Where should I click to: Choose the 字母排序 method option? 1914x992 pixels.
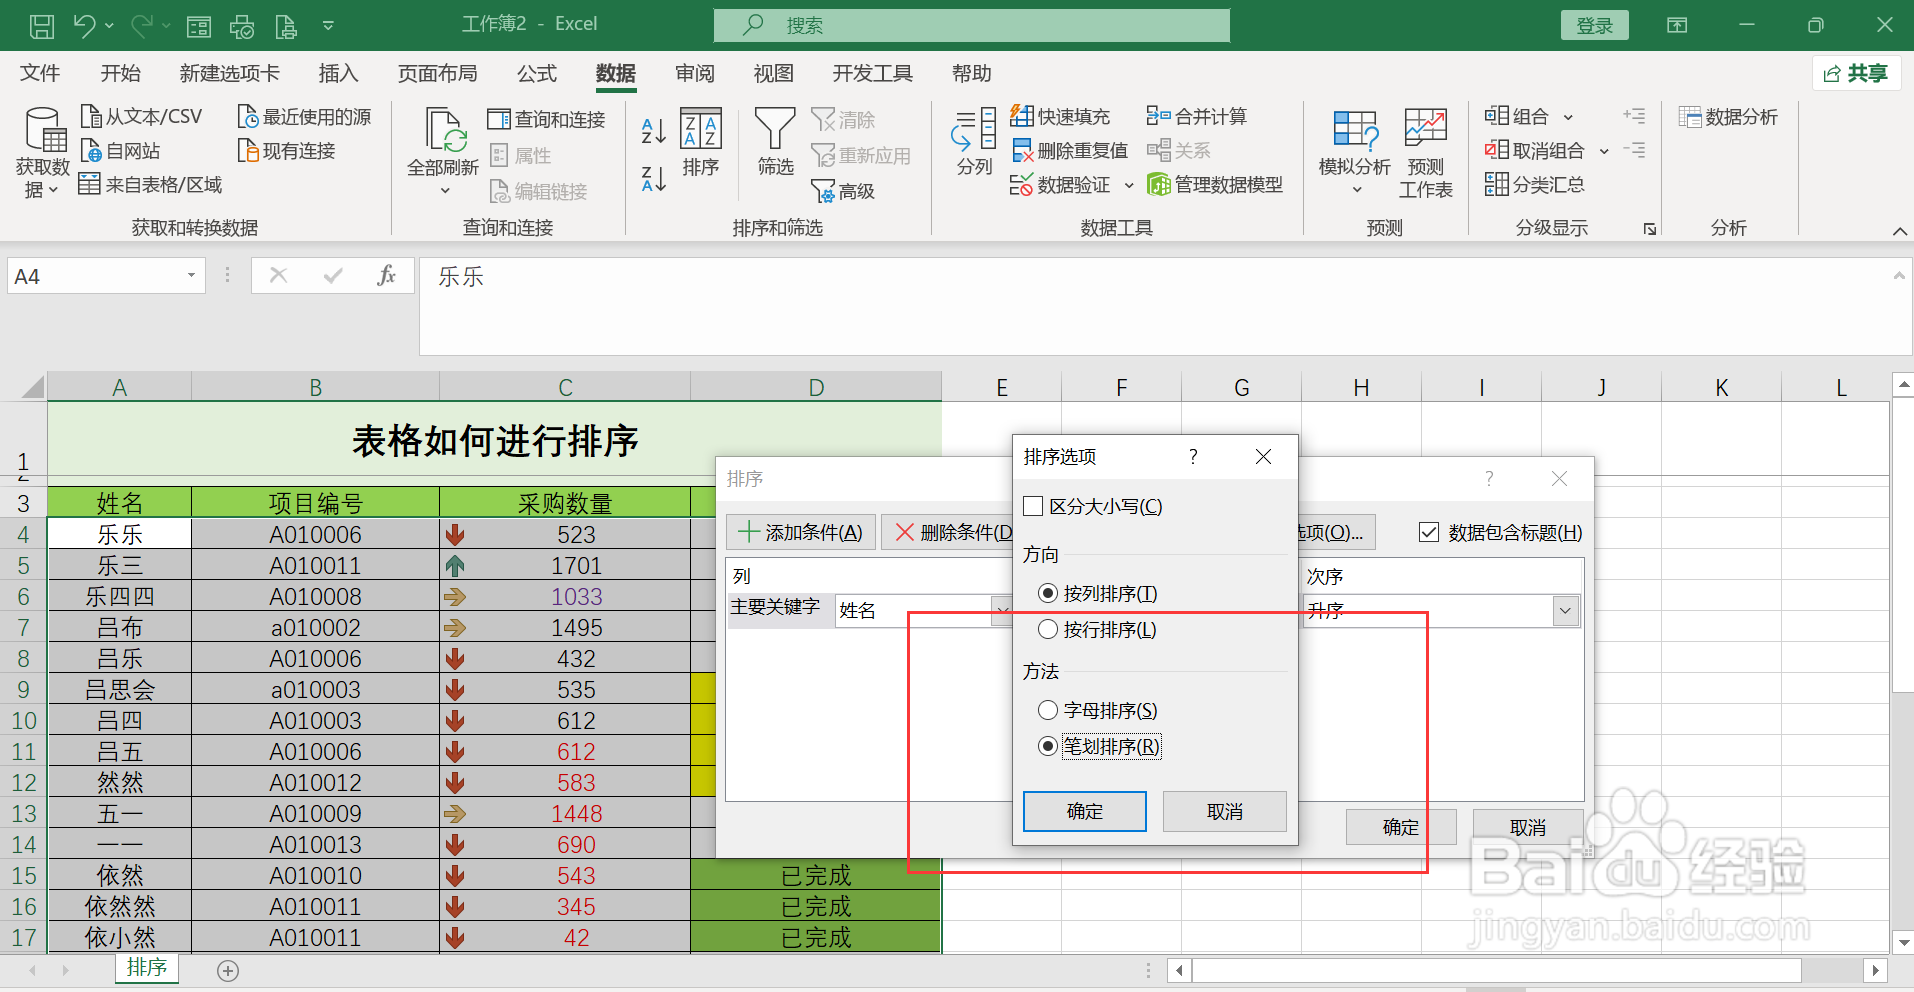click(x=1047, y=710)
